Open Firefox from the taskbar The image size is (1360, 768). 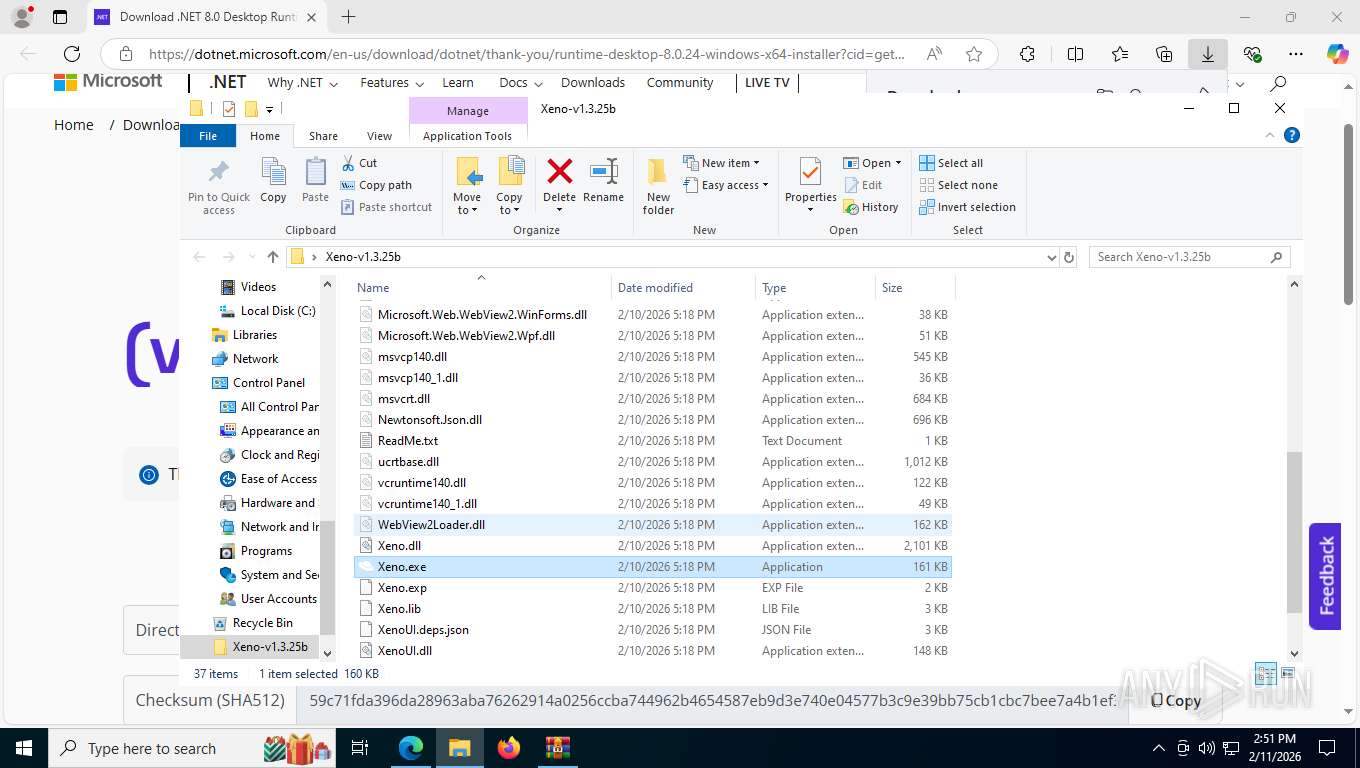coord(508,748)
